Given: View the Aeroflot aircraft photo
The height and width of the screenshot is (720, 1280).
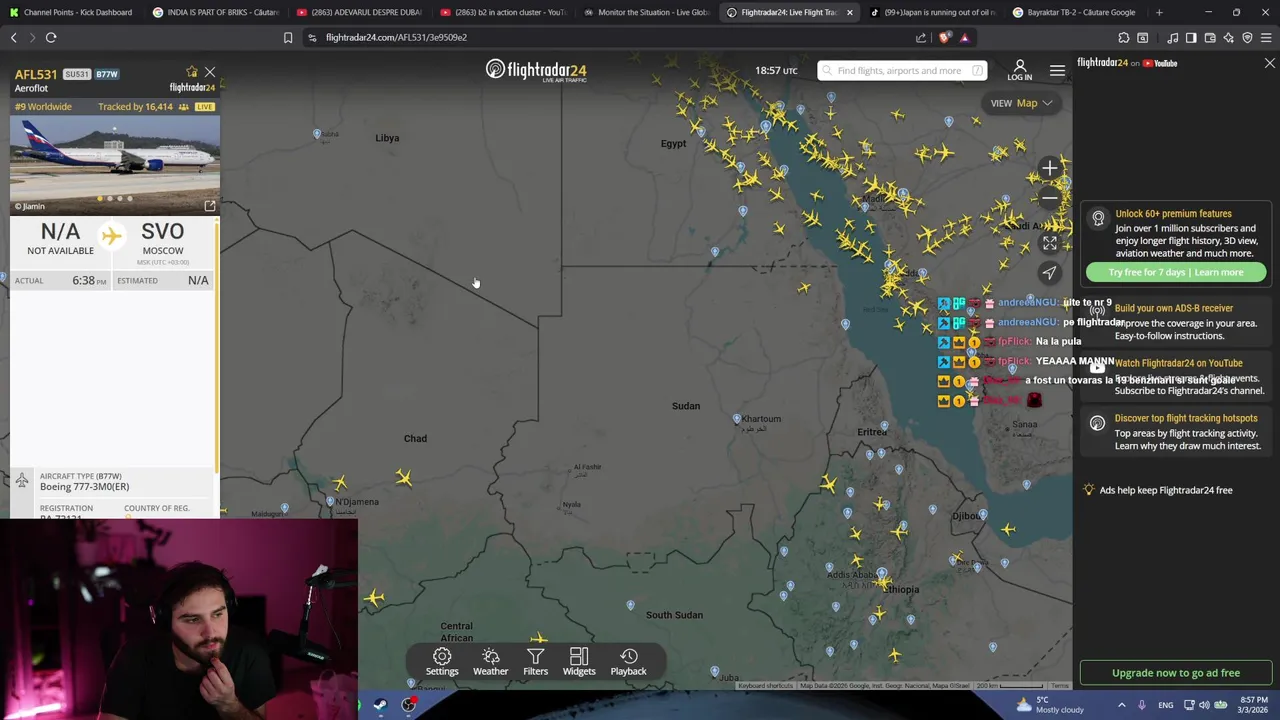Looking at the screenshot, I should 115,164.
